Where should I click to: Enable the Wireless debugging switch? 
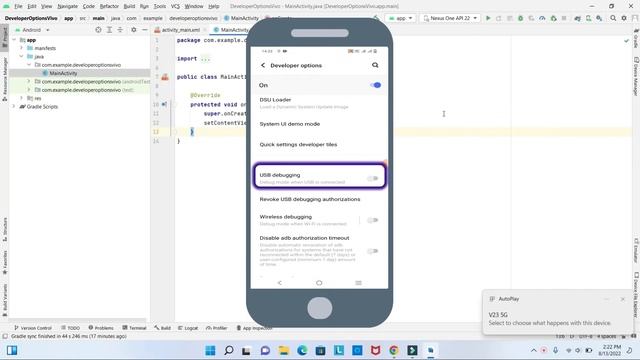(372, 220)
